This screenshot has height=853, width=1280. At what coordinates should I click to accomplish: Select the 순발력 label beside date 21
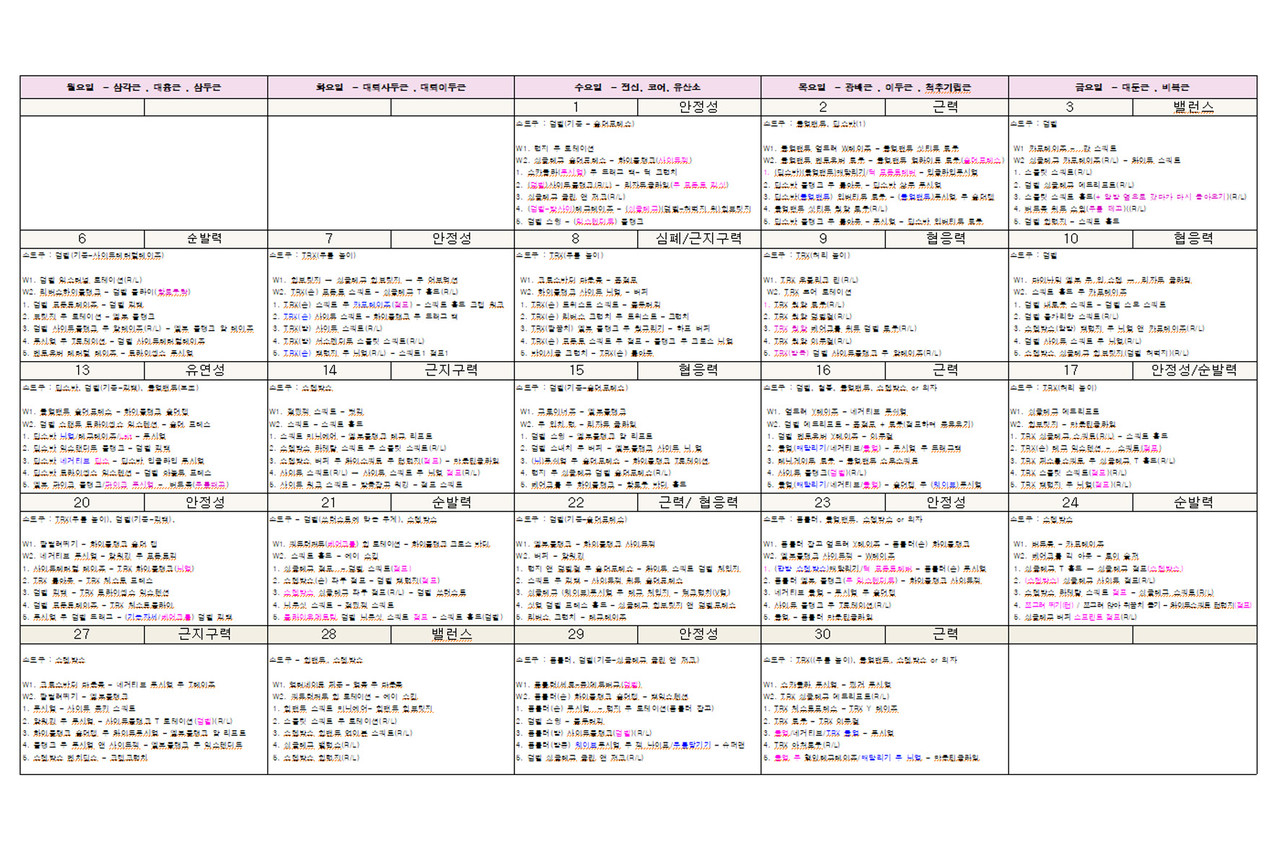[453, 502]
